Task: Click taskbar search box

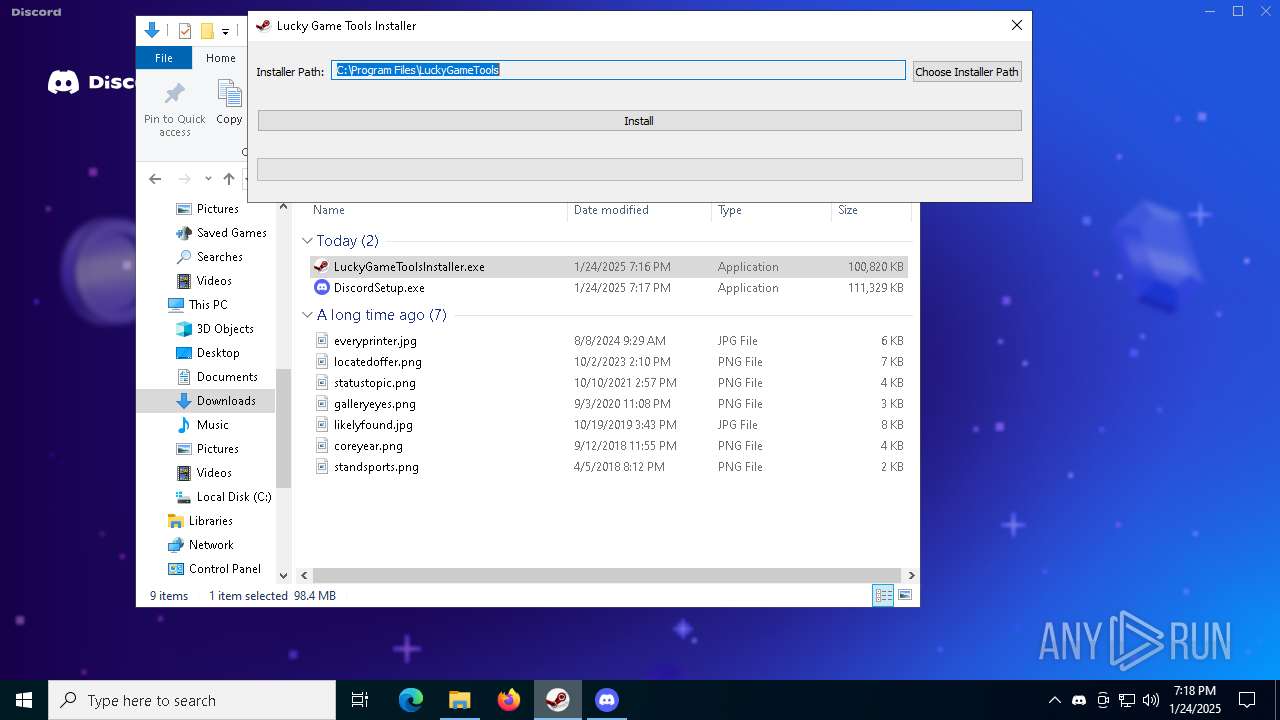Action: click(192, 700)
